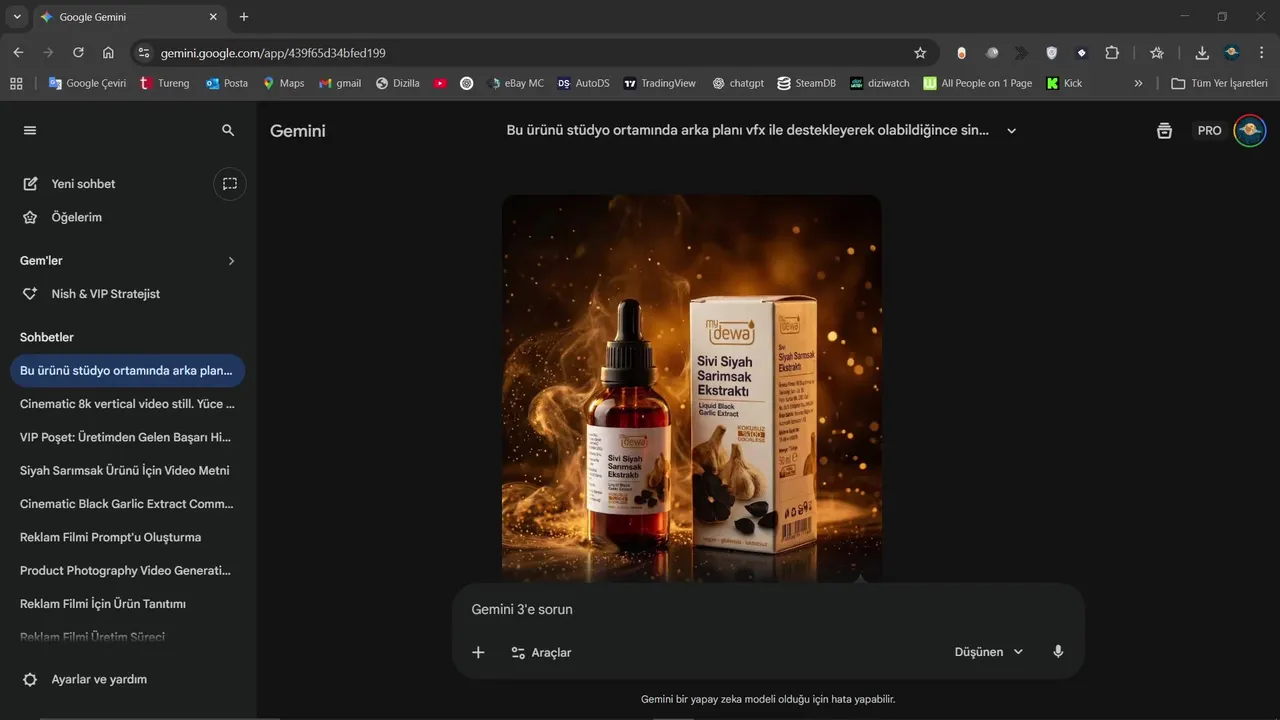1280x720 pixels.
Task: Go to the browser home page icon
Action: (x=108, y=53)
